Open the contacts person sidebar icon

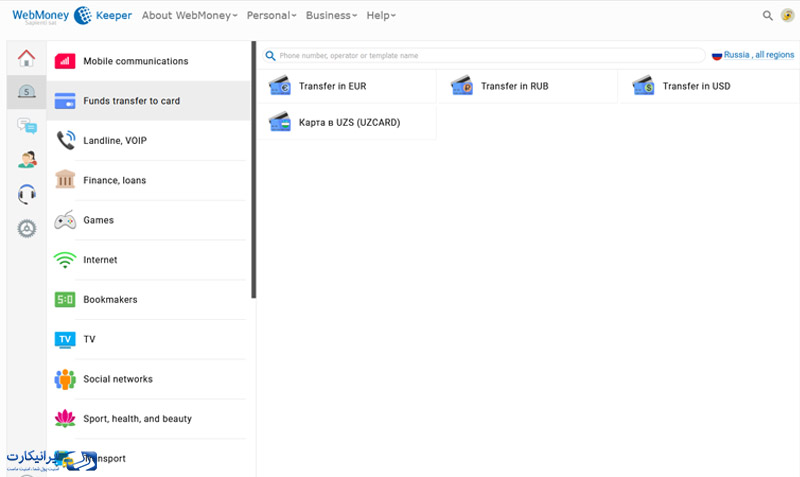tap(27, 160)
